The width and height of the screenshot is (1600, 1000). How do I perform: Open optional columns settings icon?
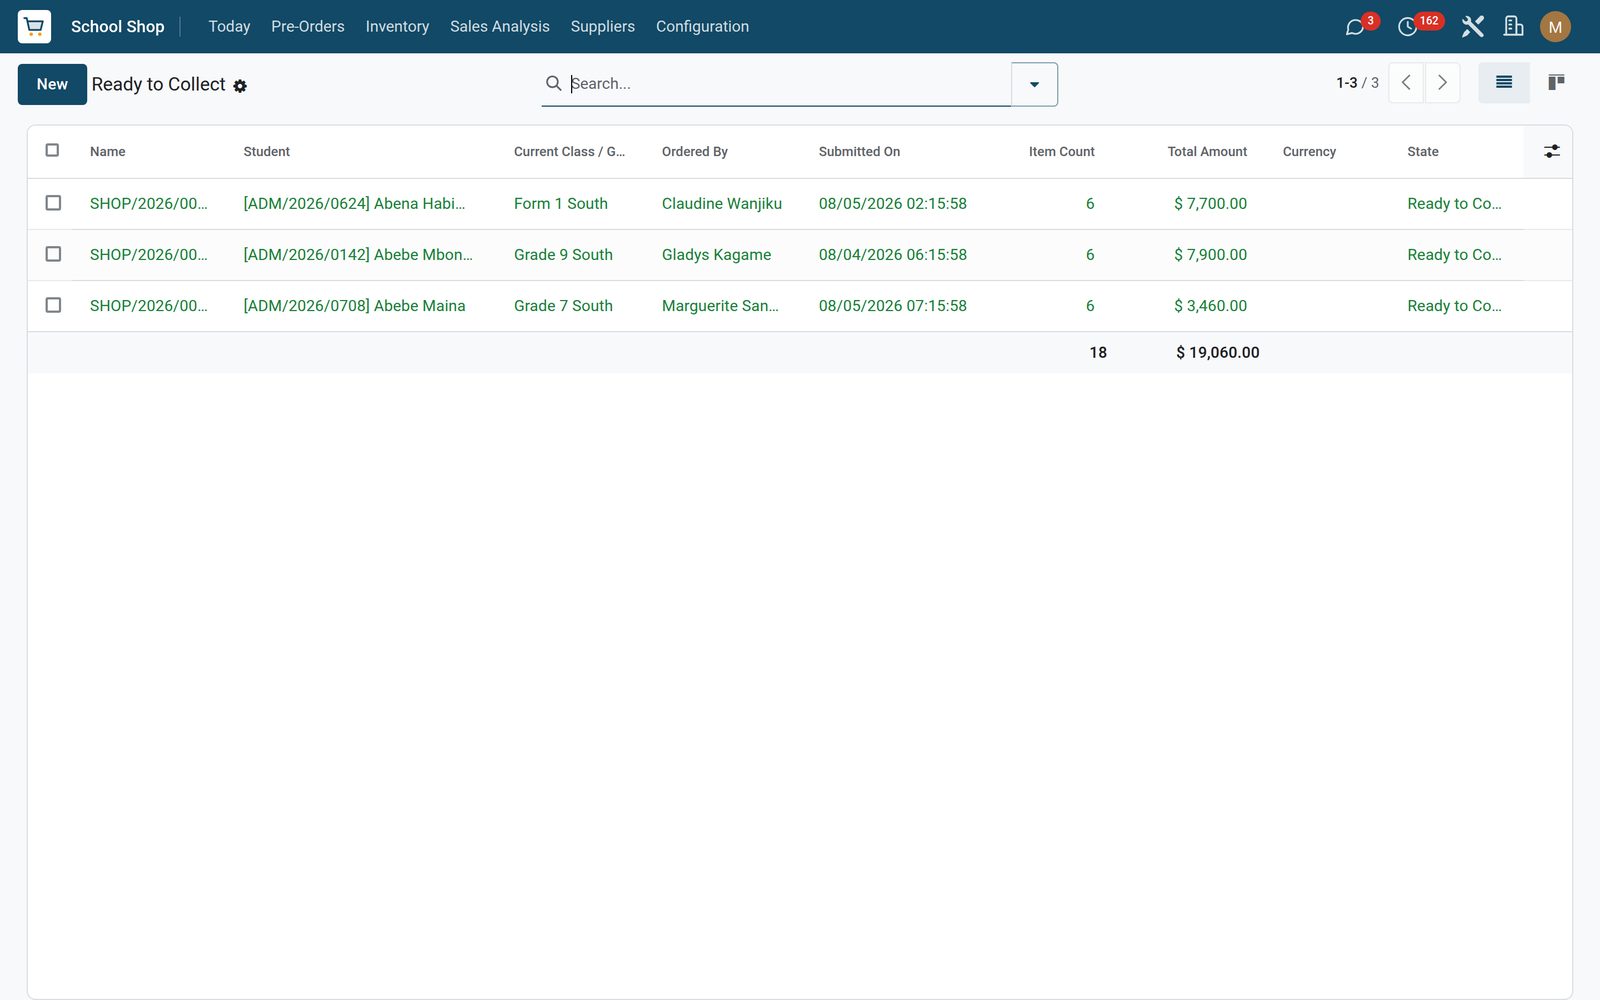coord(1552,151)
